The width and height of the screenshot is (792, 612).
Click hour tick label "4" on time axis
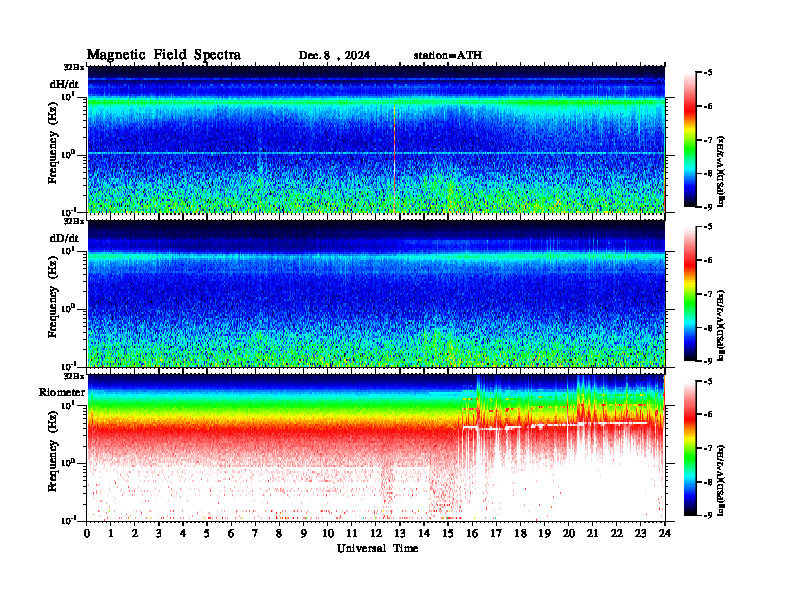tap(183, 533)
